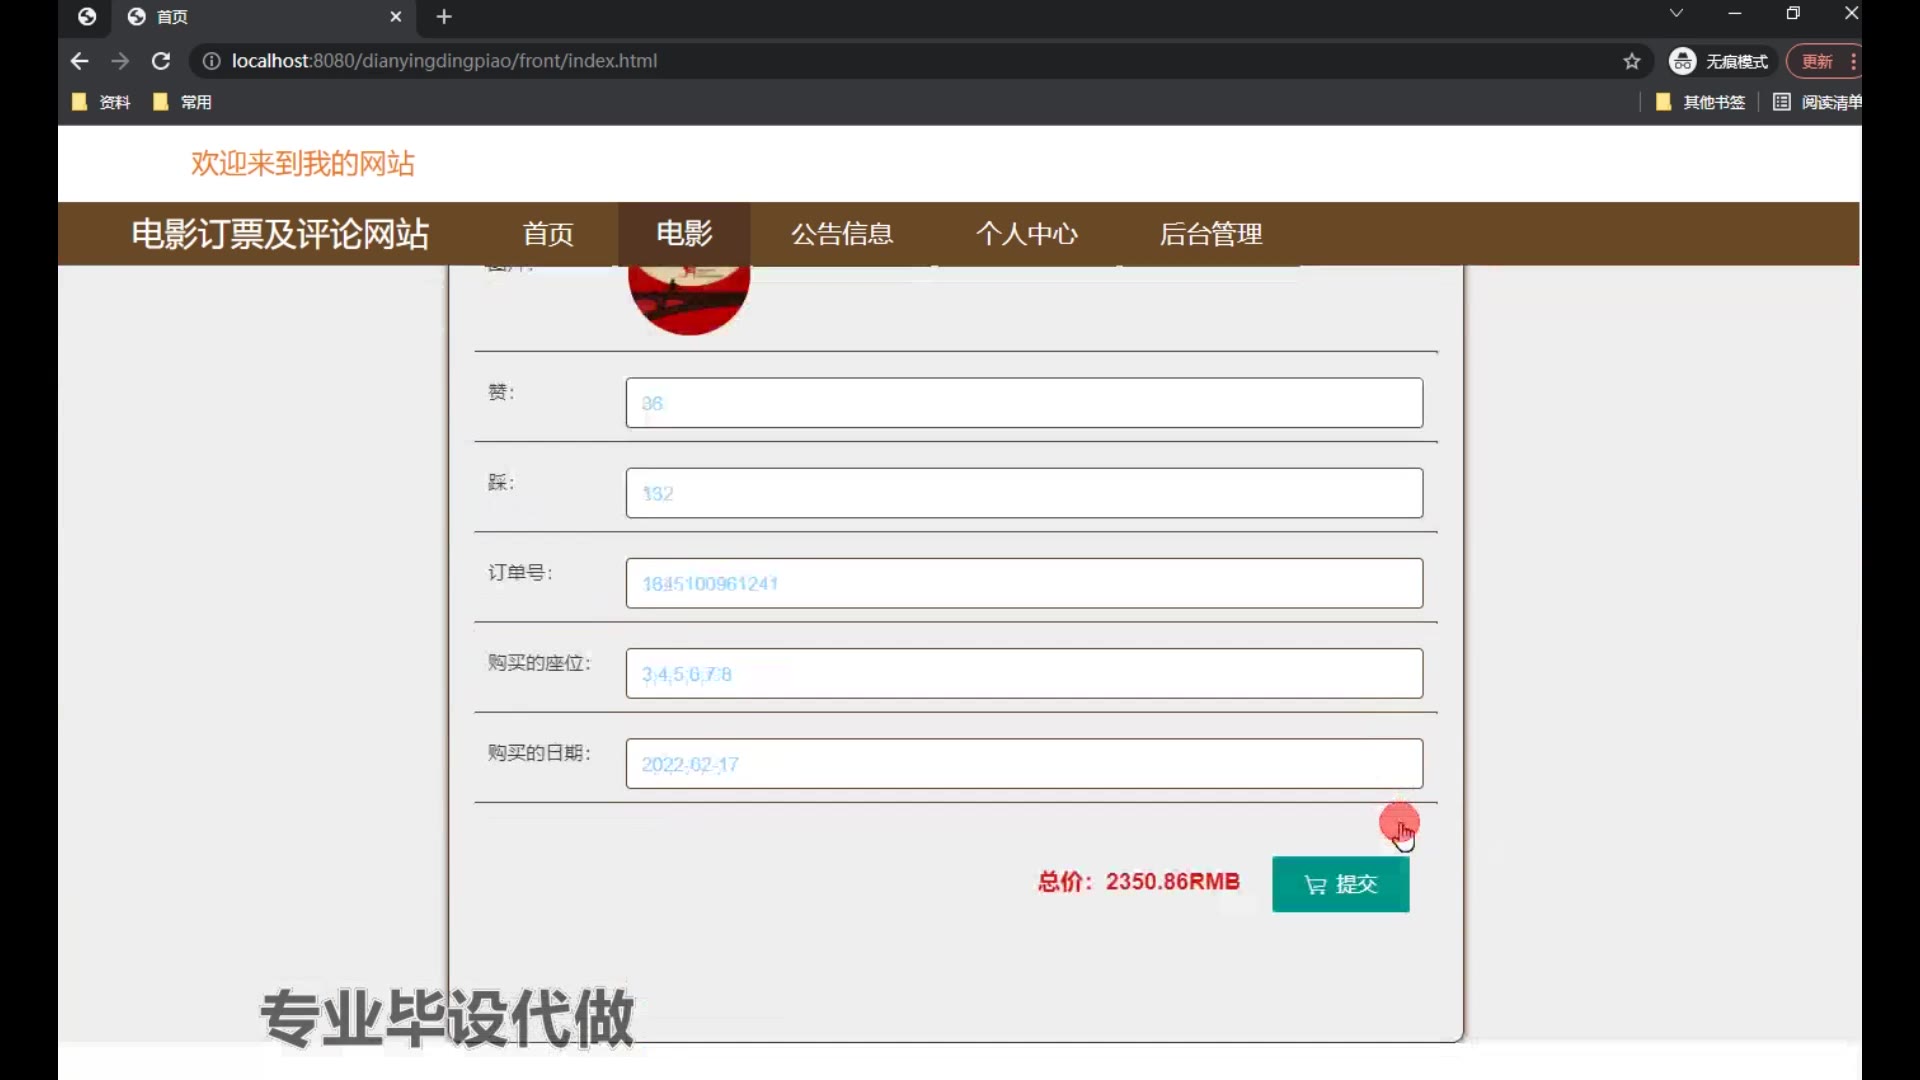This screenshot has height=1080, width=1920.
Task: Open the 后台管理 menu item
Action: pyautogui.click(x=1210, y=234)
